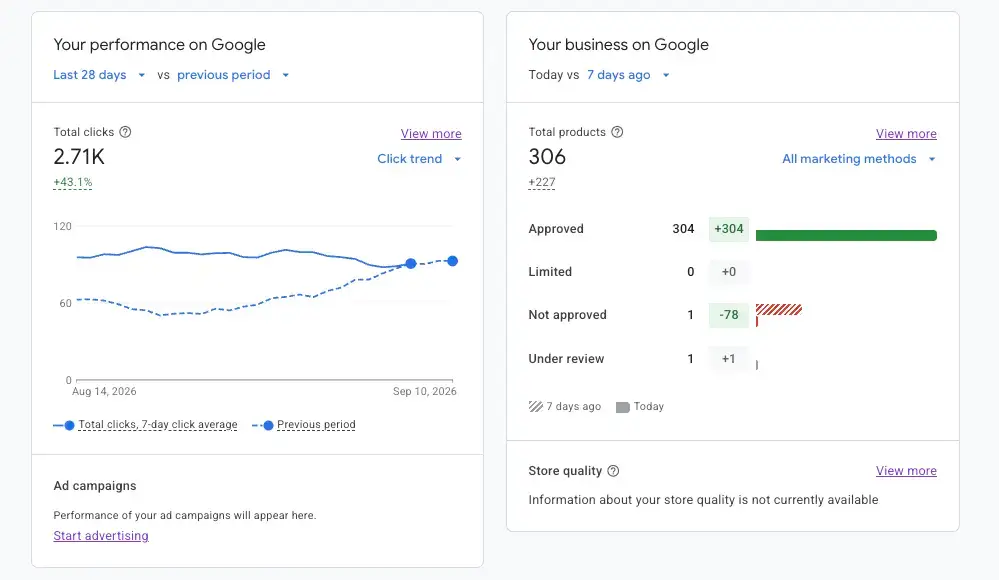Image resolution: width=999 pixels, height=580 pixels.
Task: Click the +43.1% change value
Action: [x=73, y=182]
